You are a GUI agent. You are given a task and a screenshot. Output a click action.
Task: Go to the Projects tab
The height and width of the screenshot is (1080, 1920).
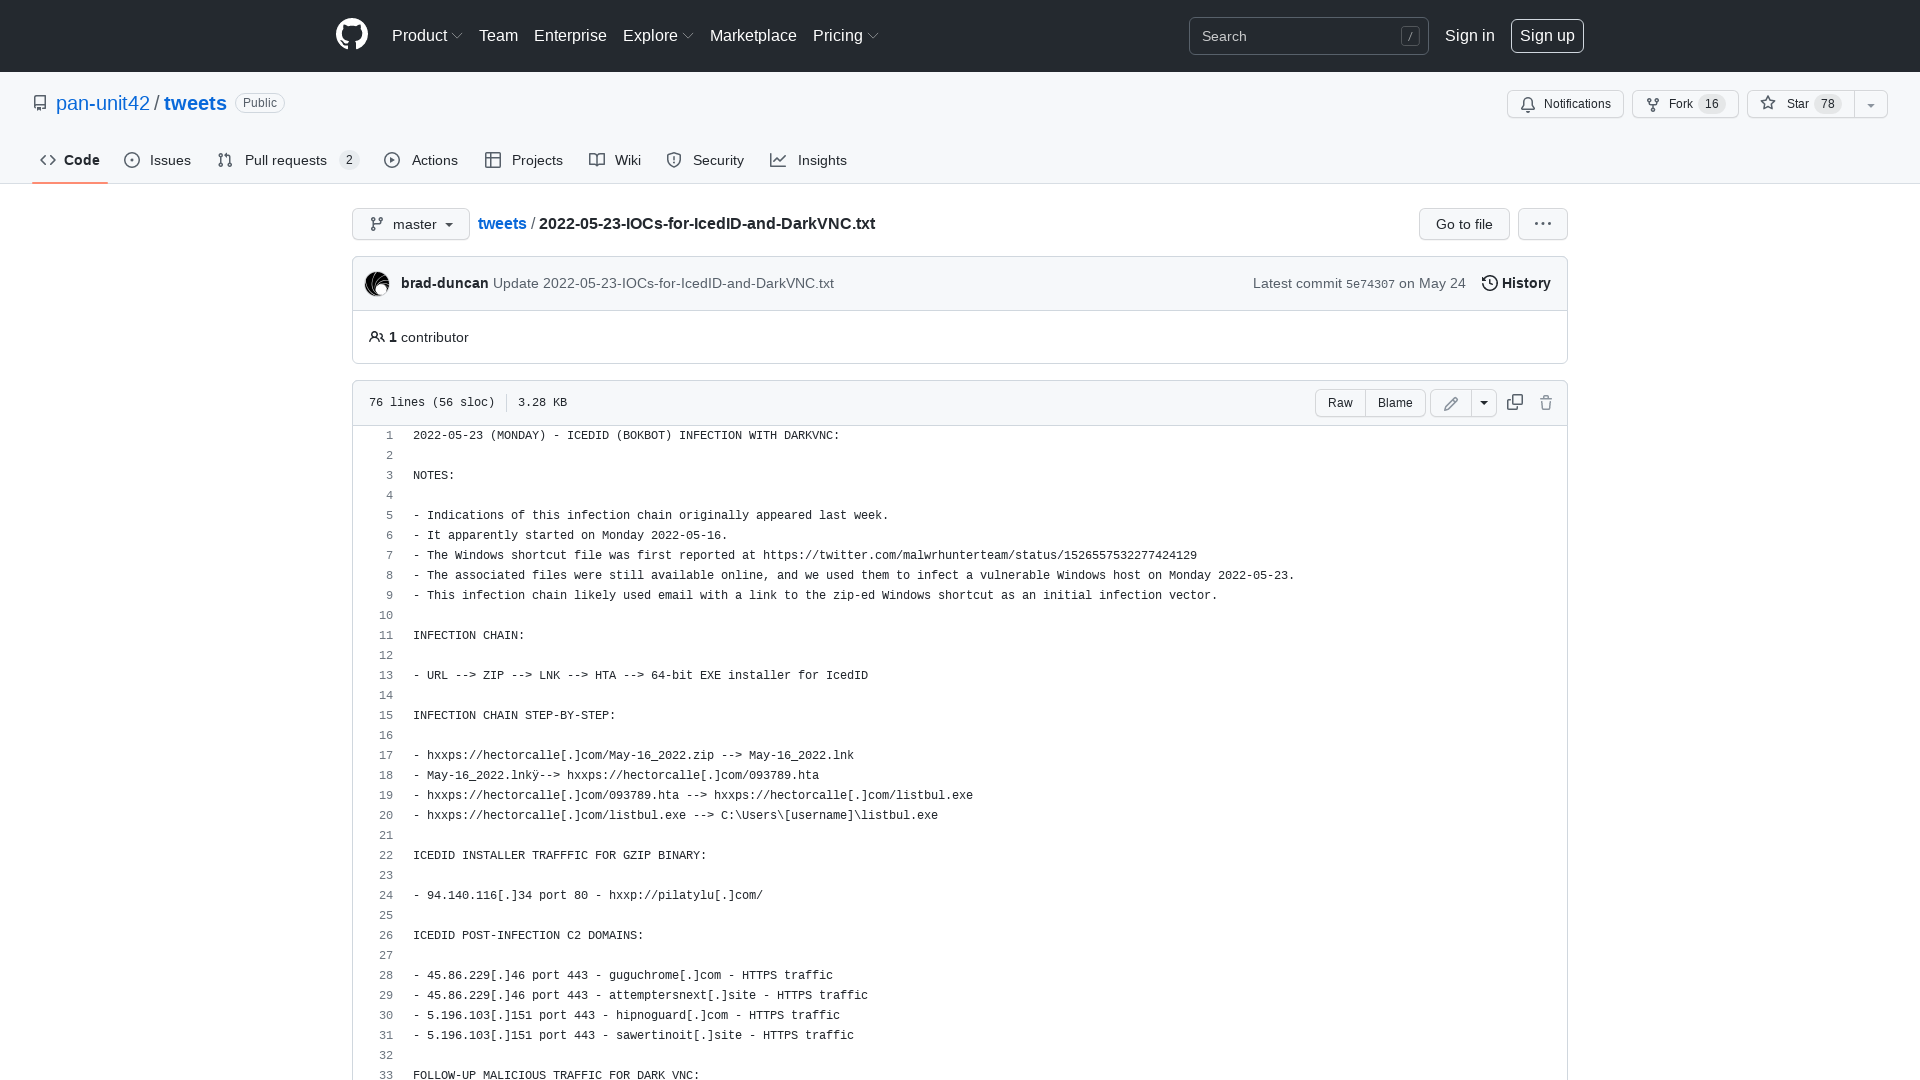tap(524, 160)
